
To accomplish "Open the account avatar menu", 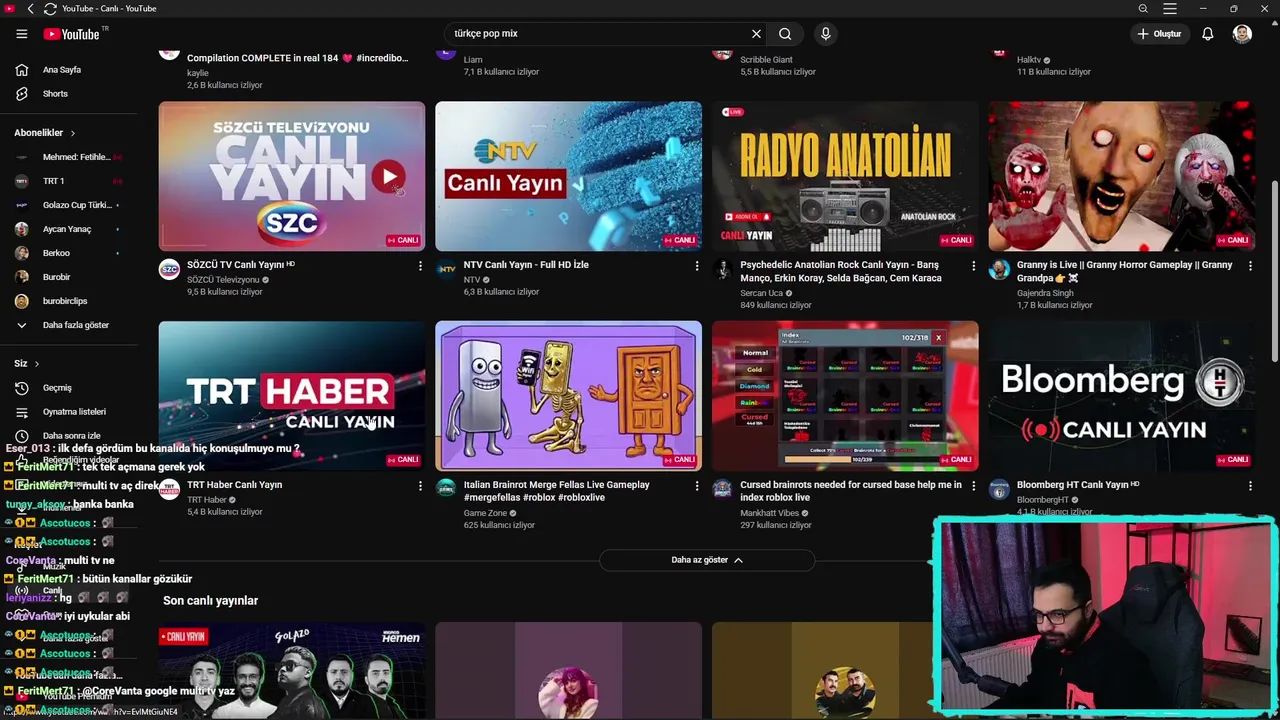I will [1242, 34].
